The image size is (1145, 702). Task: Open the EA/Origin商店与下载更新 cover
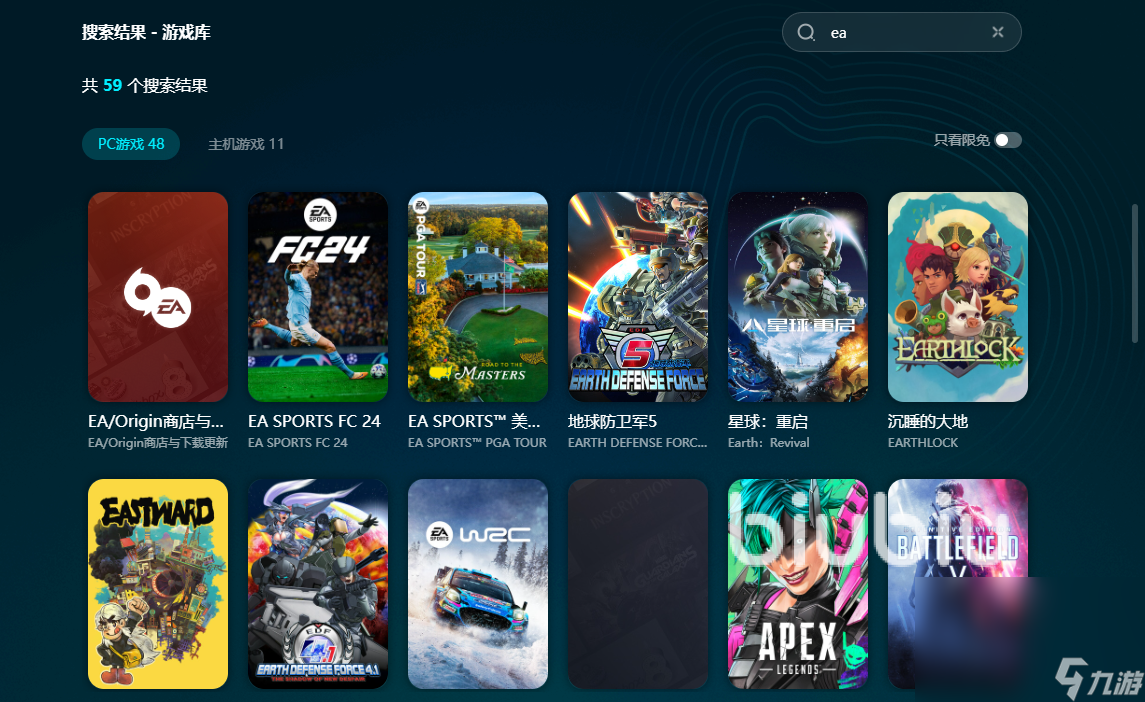(x=158, y=297)
